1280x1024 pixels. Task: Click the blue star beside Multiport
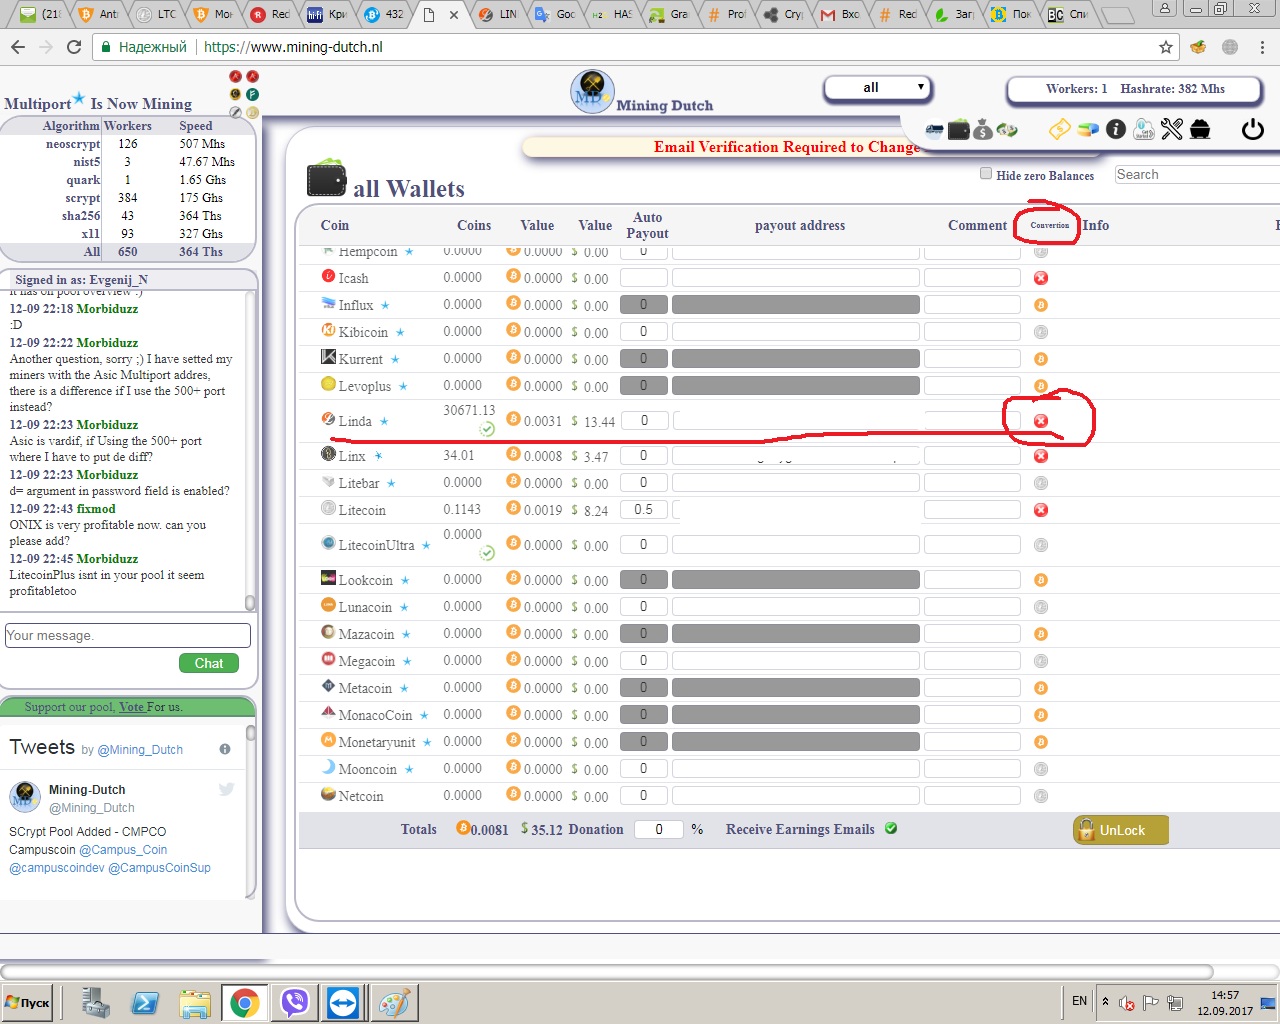coord(79,98)
